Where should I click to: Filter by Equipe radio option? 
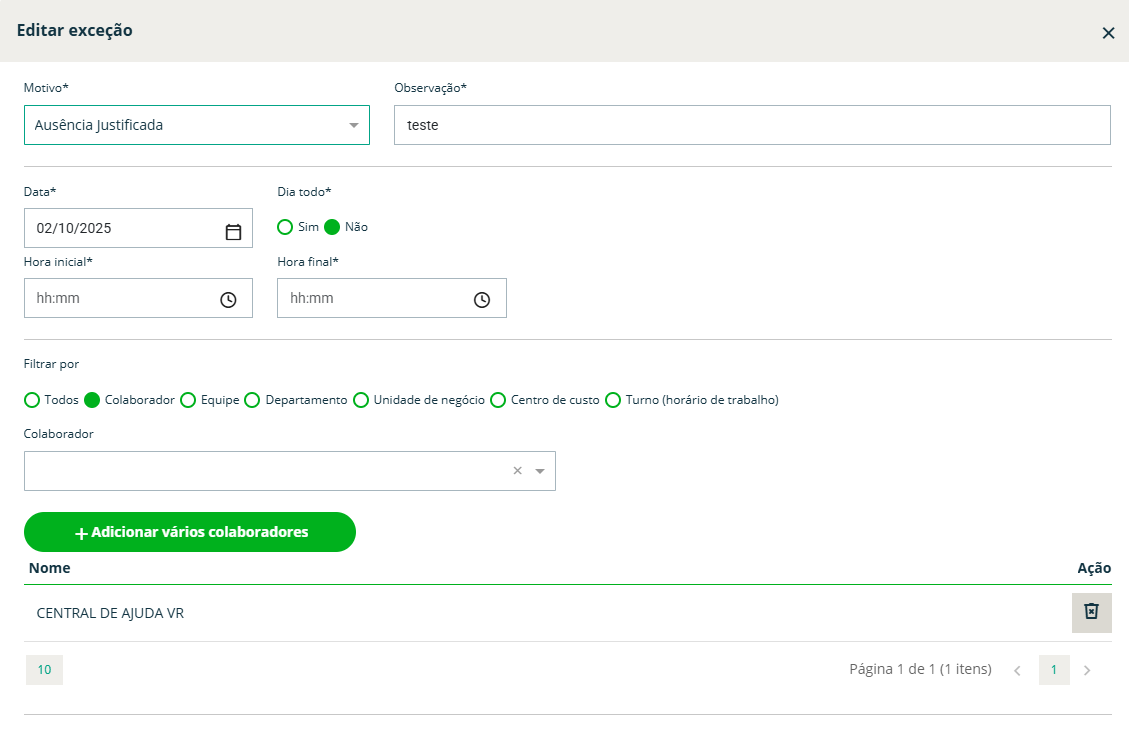coord(188,400)
